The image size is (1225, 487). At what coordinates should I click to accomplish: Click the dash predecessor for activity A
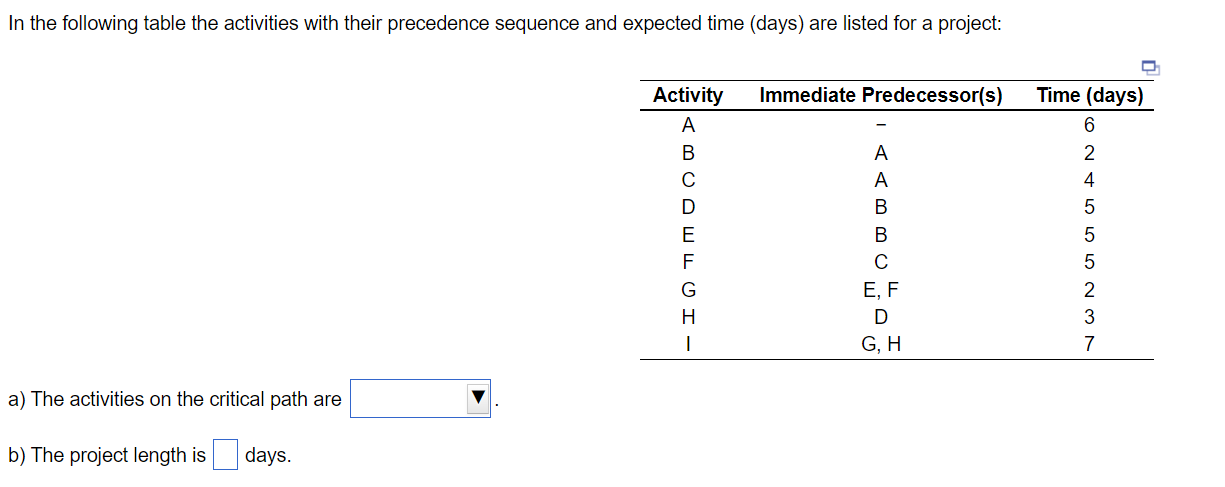[880, 126]
